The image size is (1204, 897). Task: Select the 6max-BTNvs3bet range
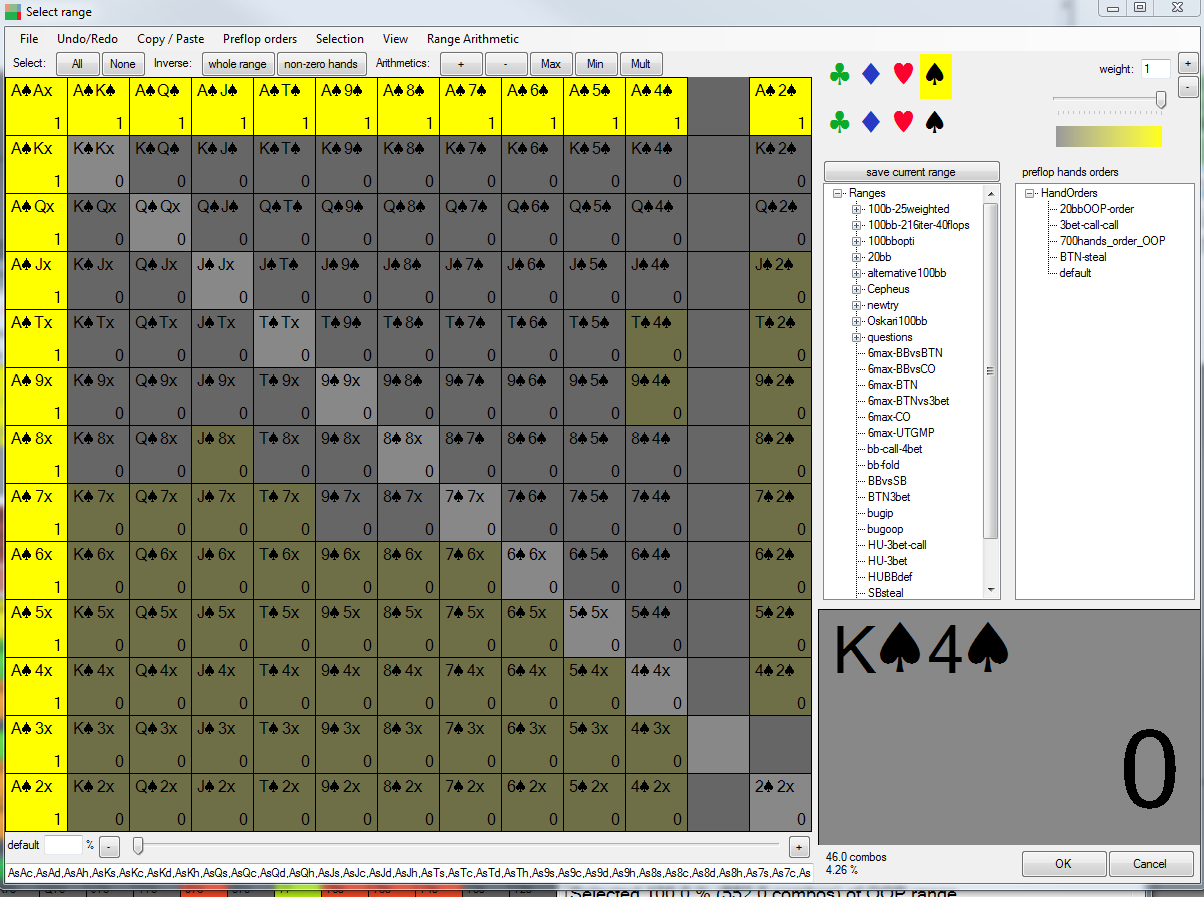908,401
